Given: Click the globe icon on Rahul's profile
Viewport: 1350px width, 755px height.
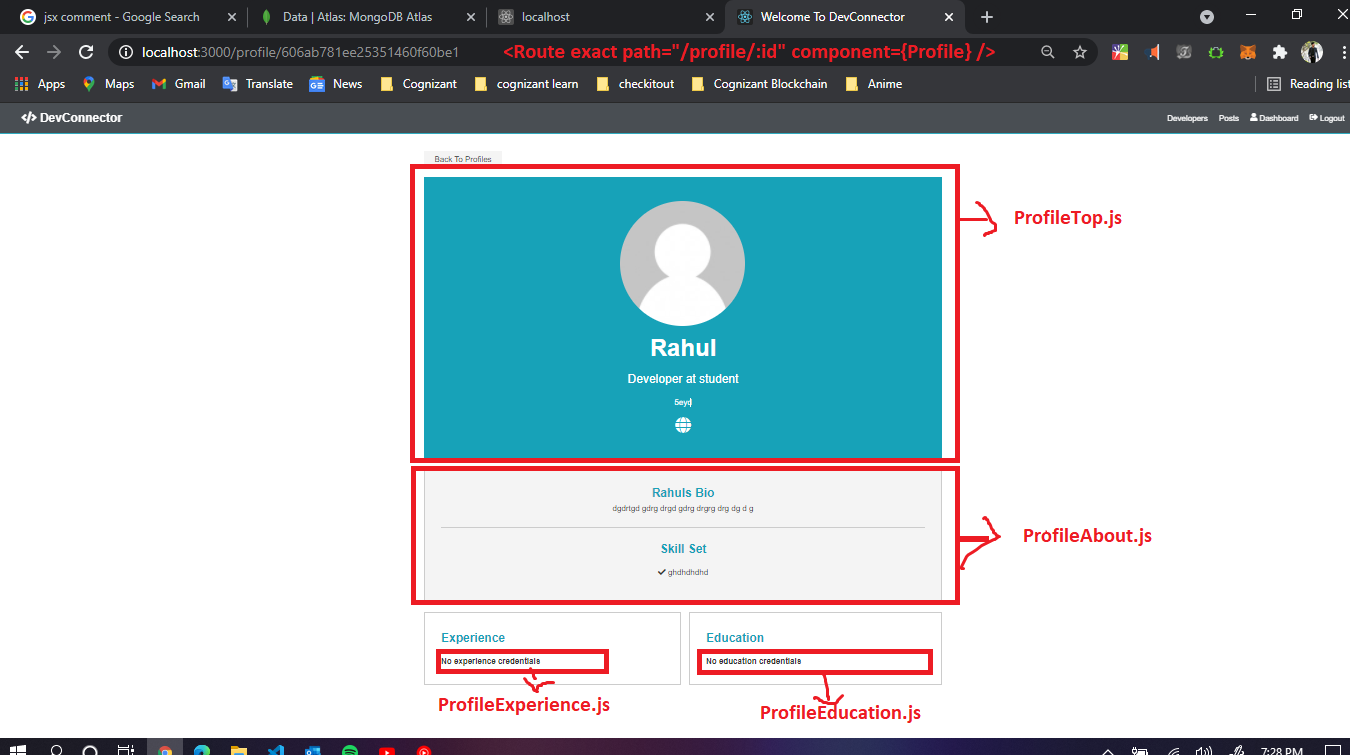Looking at the screenshot, I should pos(682,423).
